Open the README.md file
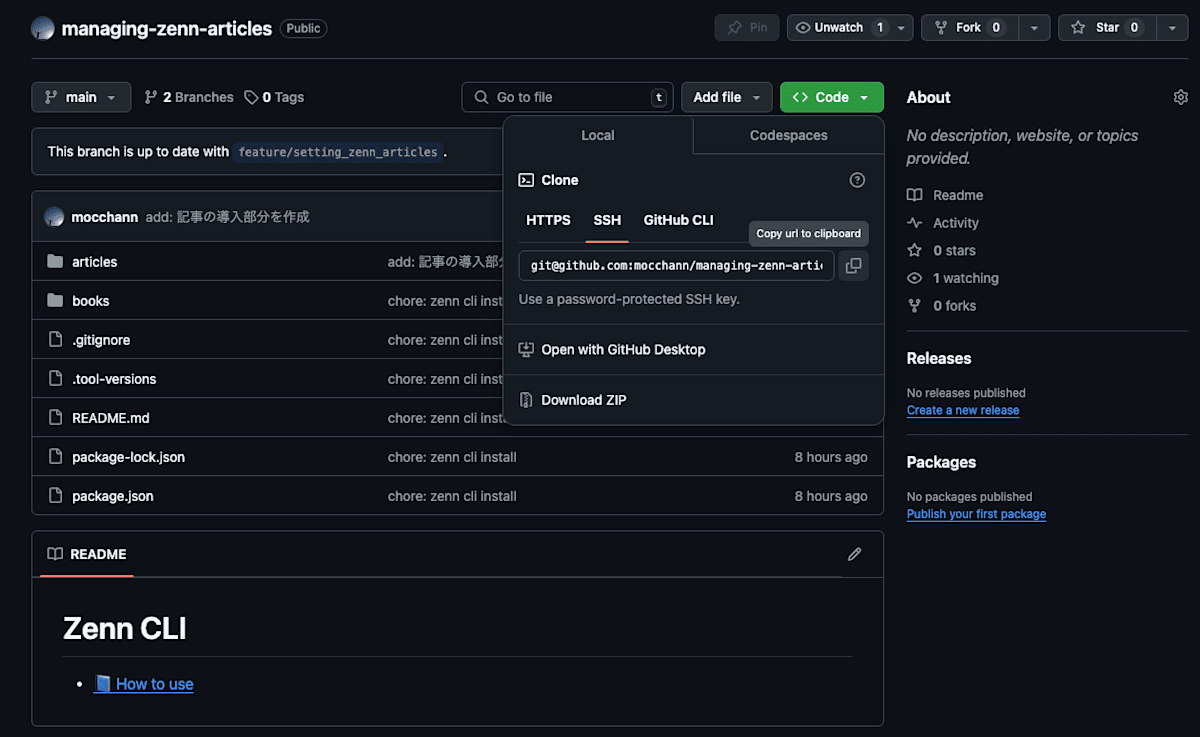This screenshot has width=1200, height=737. click(111, 418)
